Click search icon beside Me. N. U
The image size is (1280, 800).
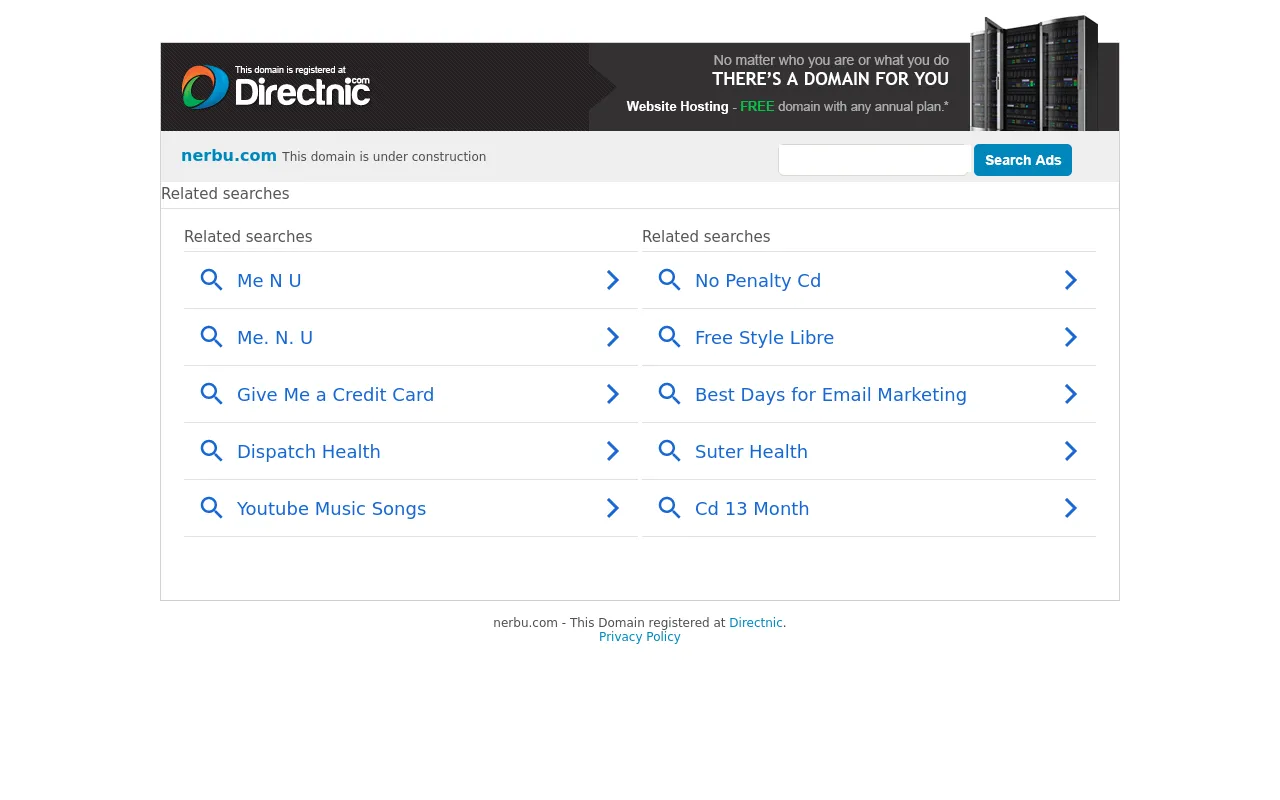[x=211, y=337]
